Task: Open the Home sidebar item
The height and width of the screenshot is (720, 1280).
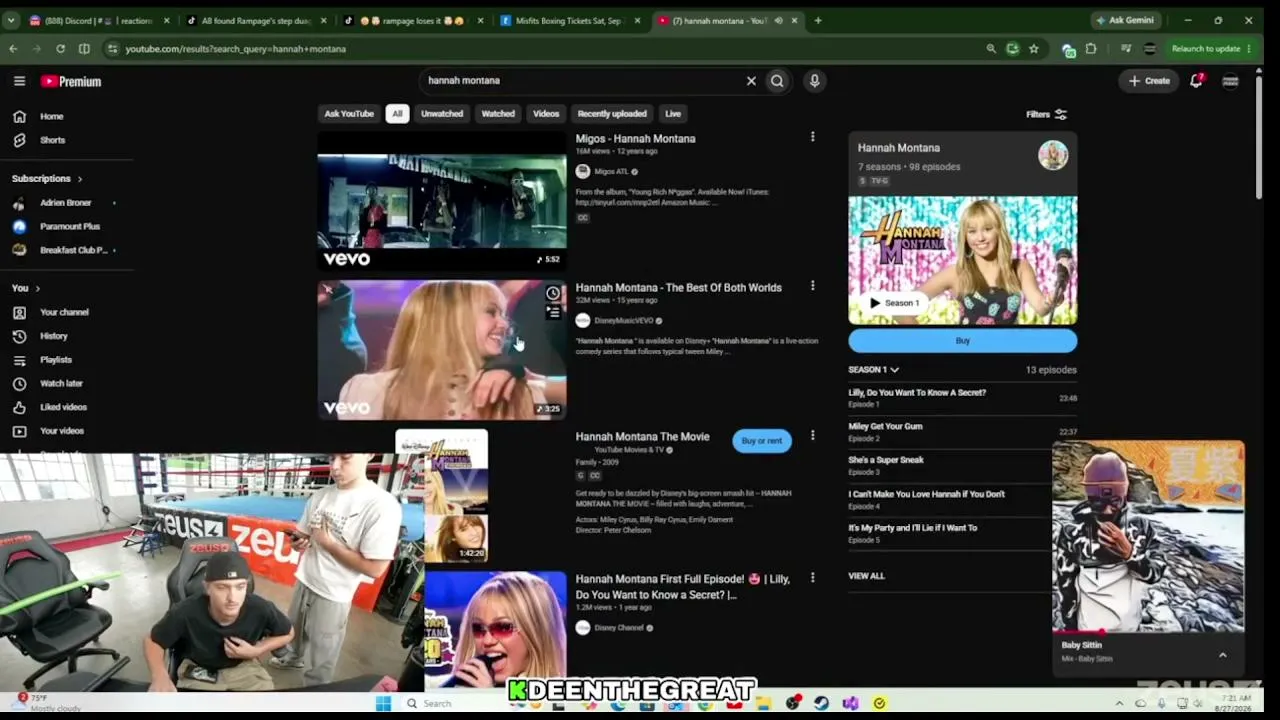Action: point(51,116)
